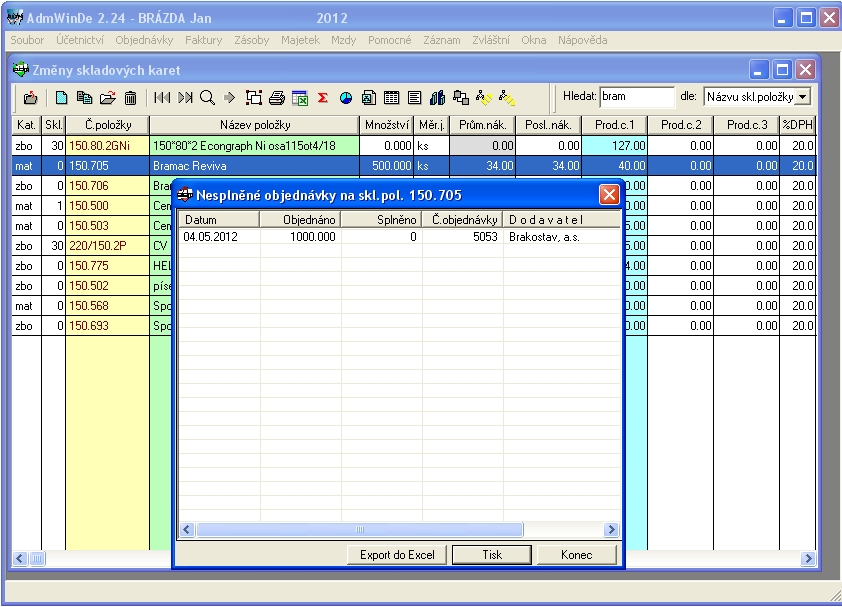Open the 'dle' Názvu skl.položky dropdown
Image resolution: width=842 pixels, height=607 pixels.
click(803, 97)
